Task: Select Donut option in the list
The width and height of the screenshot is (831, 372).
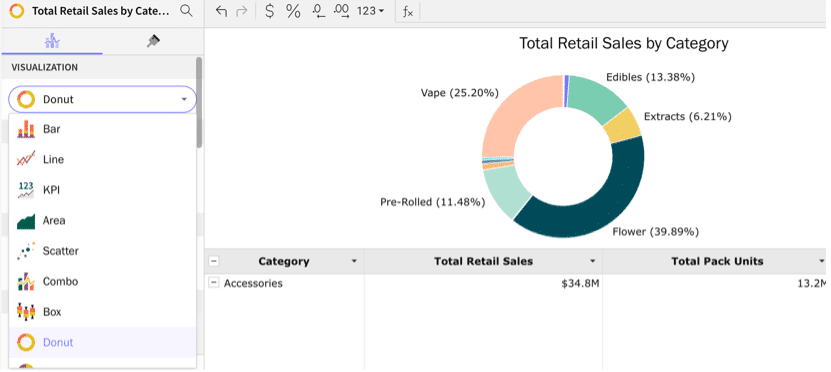Action: 102,342
